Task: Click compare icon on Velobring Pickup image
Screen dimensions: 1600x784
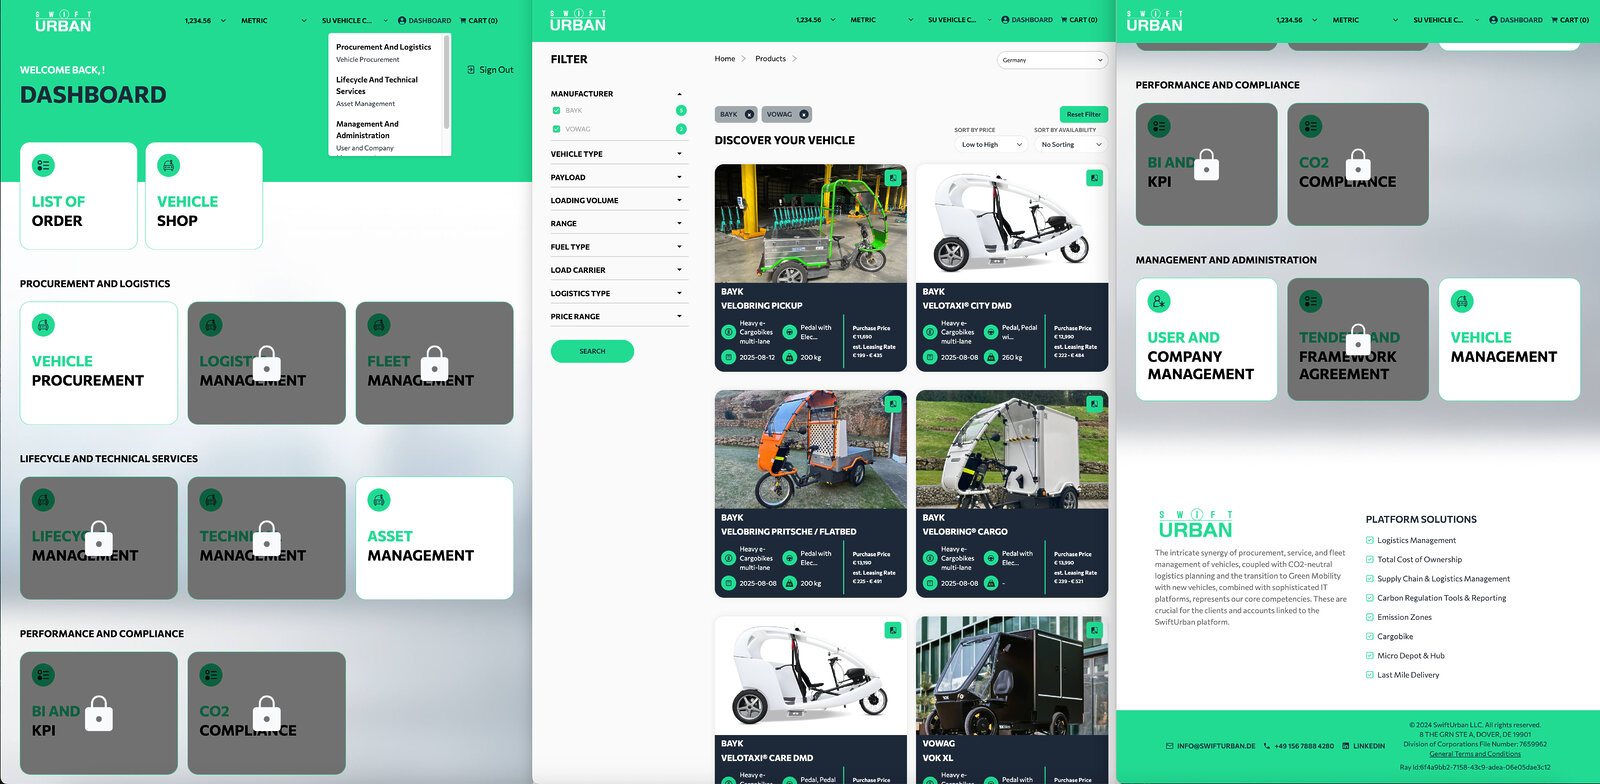Action: [x=893, y=178]
